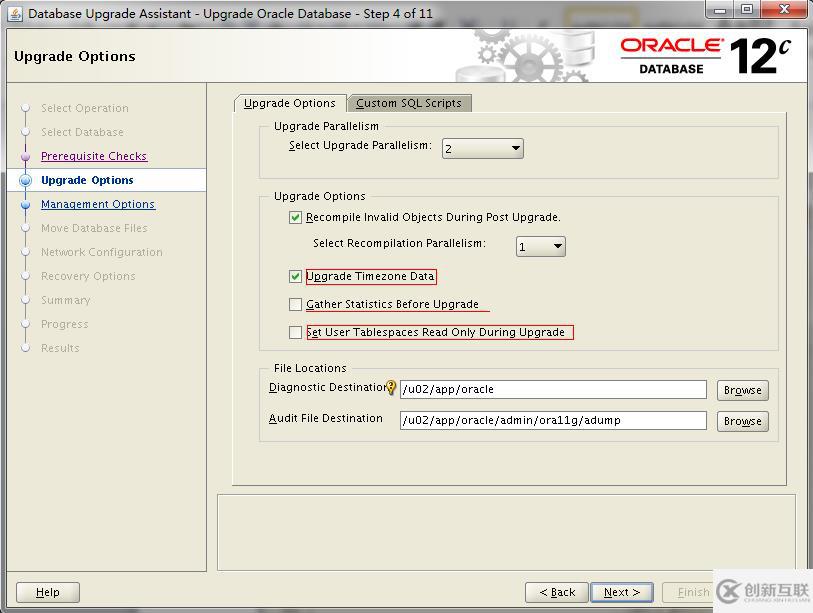Click the Diagnostic Destination label
Image resolution: width=813 pixels, height=613 pixels.
[328, 387]
